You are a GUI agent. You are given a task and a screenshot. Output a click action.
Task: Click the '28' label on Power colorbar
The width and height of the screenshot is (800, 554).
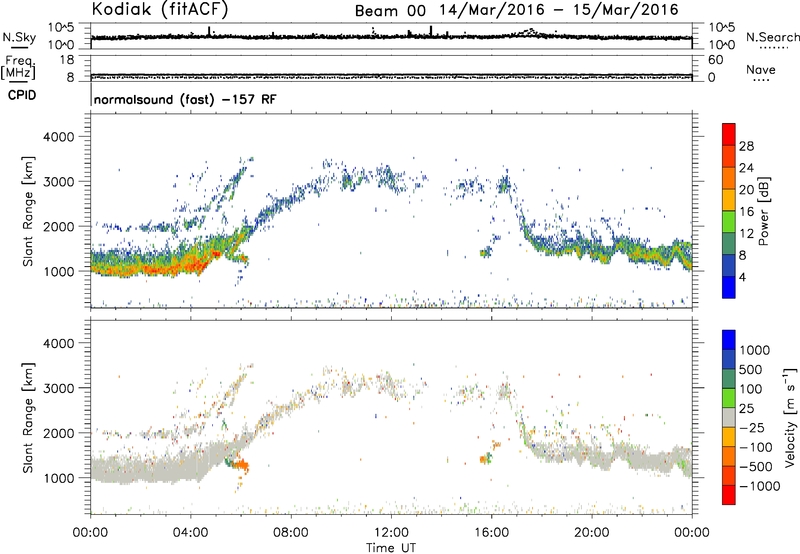coord(746,146)
